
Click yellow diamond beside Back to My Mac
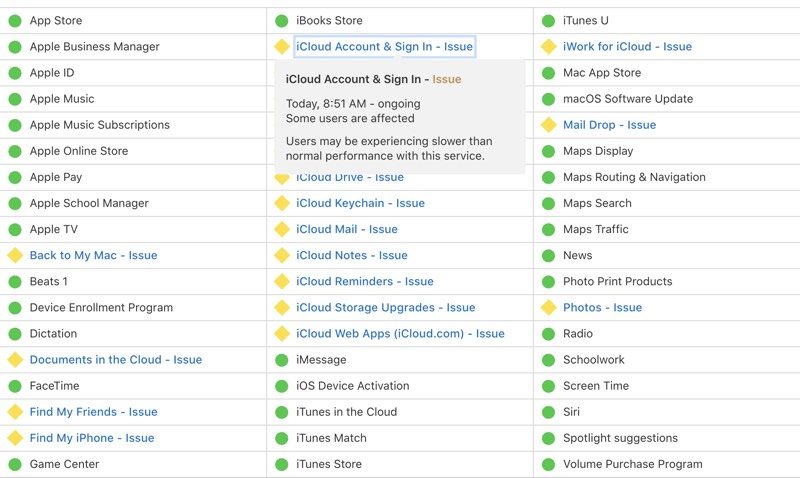point(15,255)
